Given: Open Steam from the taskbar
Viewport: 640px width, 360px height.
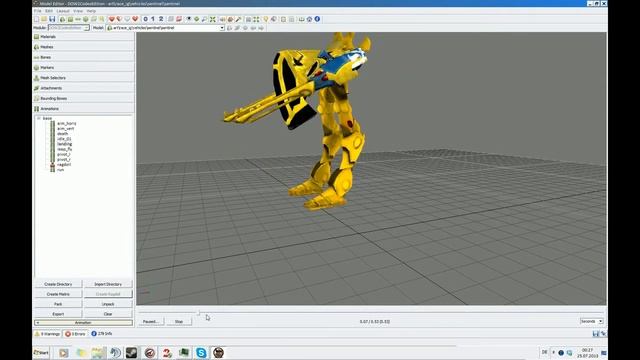Looking at the screenshot, I should tap(131, 353).
